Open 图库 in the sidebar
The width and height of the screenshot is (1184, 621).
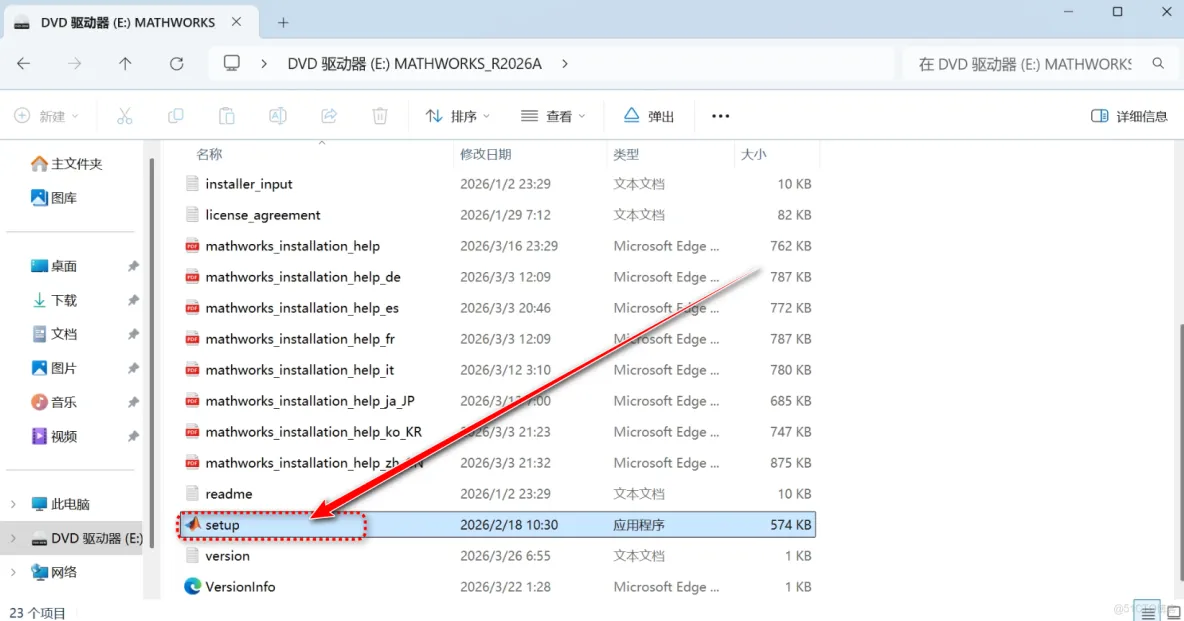[54, 198]
